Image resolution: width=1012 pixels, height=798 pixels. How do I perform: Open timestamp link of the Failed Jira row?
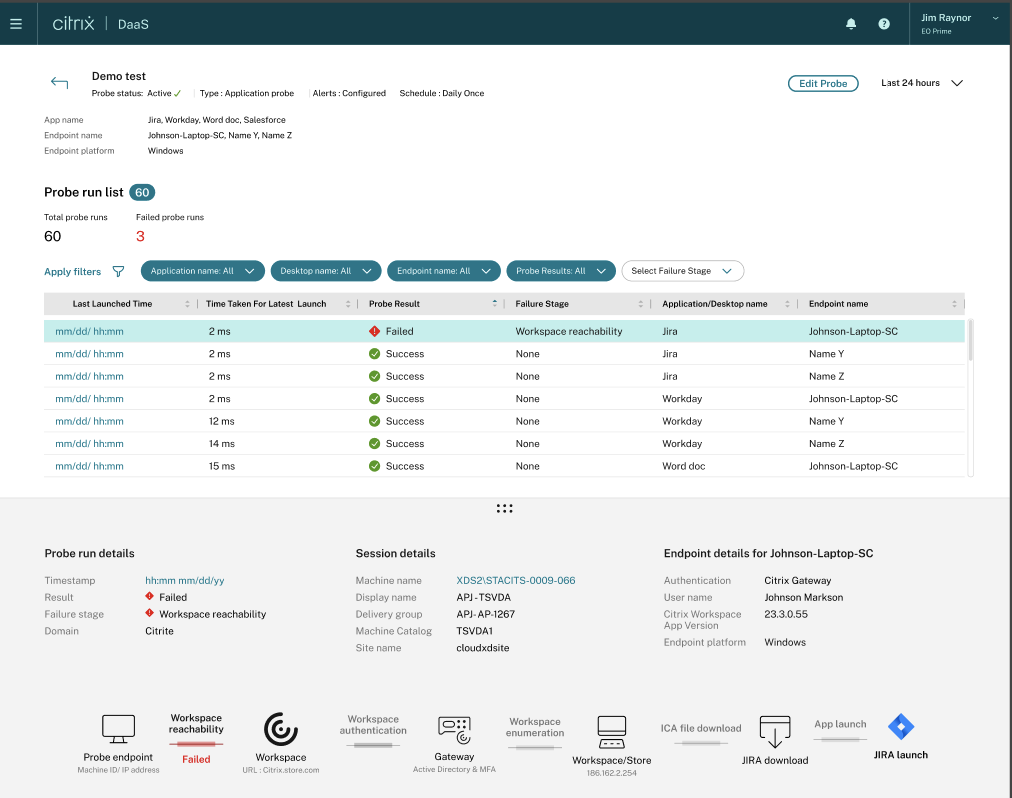coord(89,331)
